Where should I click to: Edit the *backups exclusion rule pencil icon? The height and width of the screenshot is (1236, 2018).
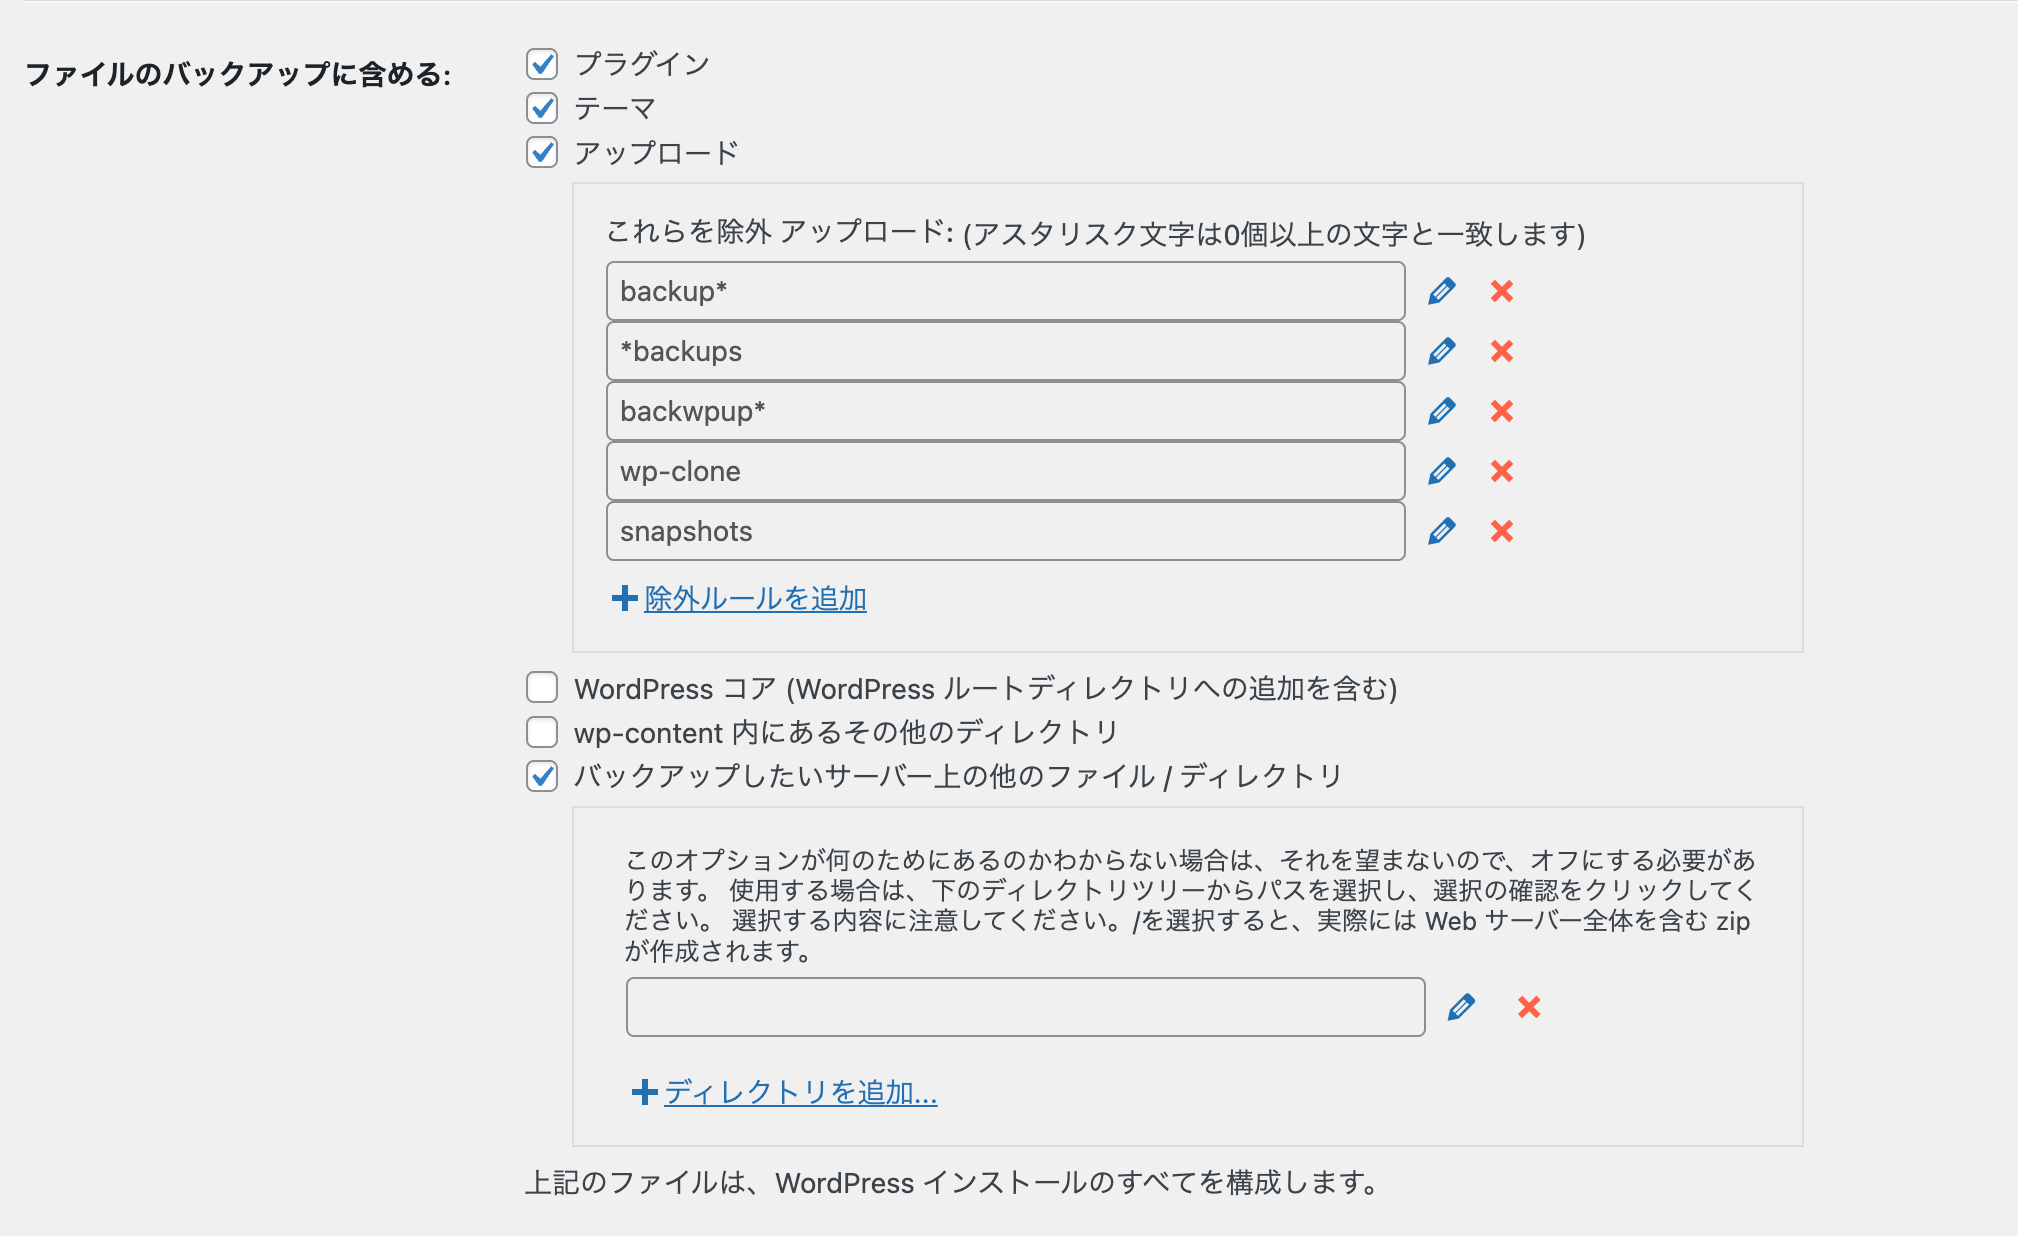(x=1441, y=351)
